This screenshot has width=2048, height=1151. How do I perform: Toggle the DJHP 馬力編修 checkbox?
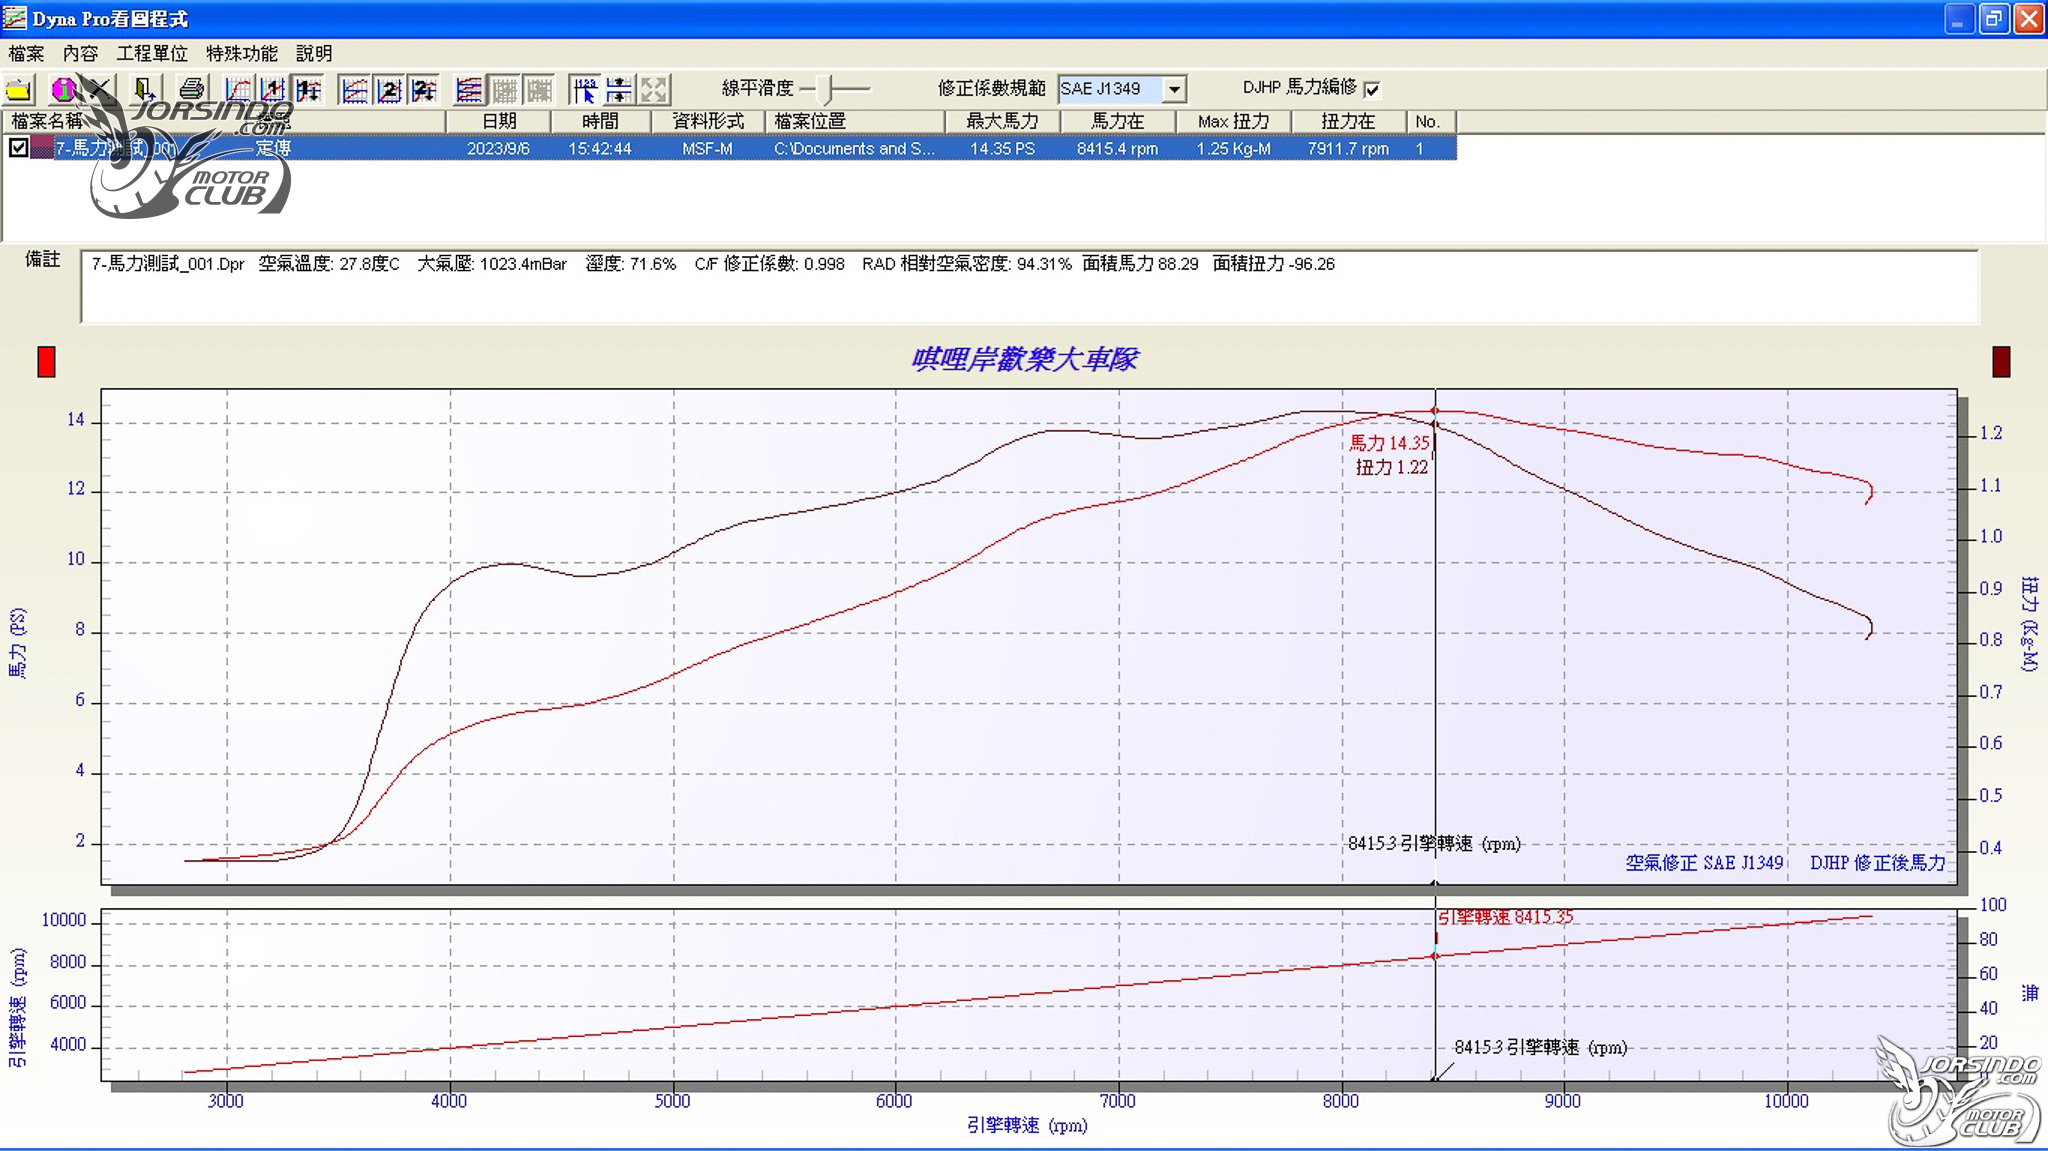1372,89
